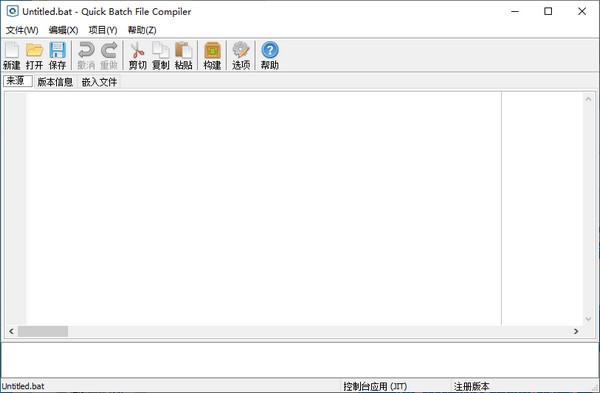The image size is (600, 393).
Task: Open a file with 打开 icon
Action: pos(34,56)
